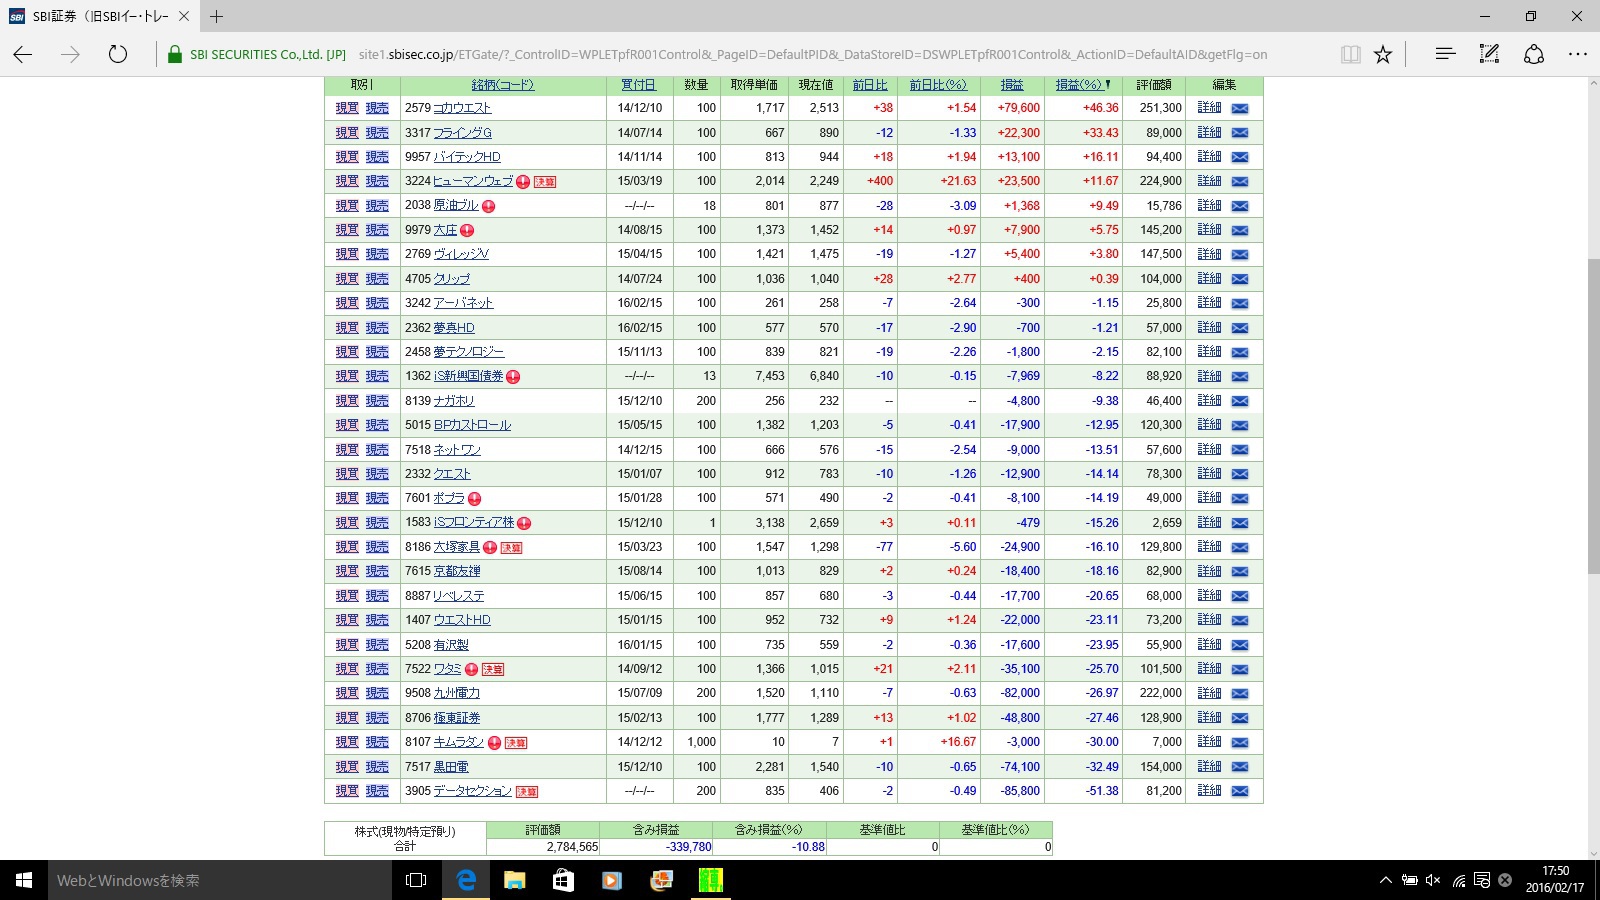Click 詳細 link for データセクション row

coord(1209,791)
